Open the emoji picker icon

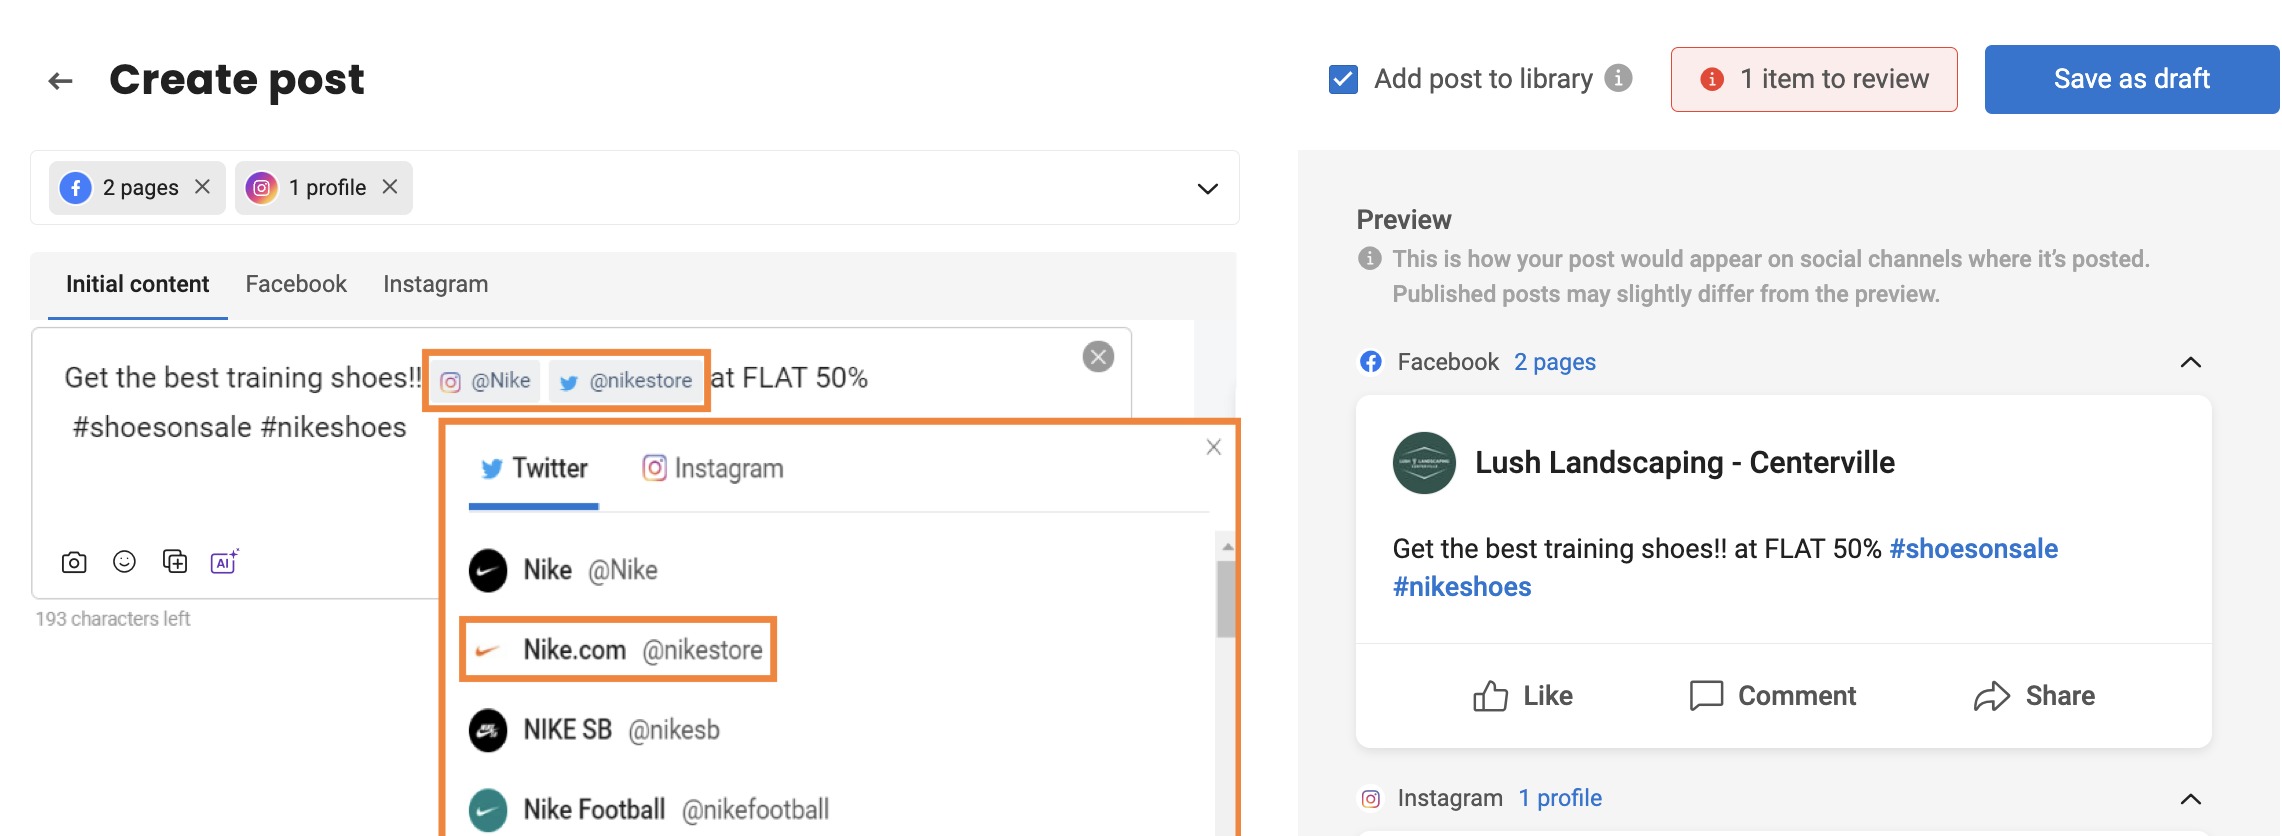click(124, 562)
